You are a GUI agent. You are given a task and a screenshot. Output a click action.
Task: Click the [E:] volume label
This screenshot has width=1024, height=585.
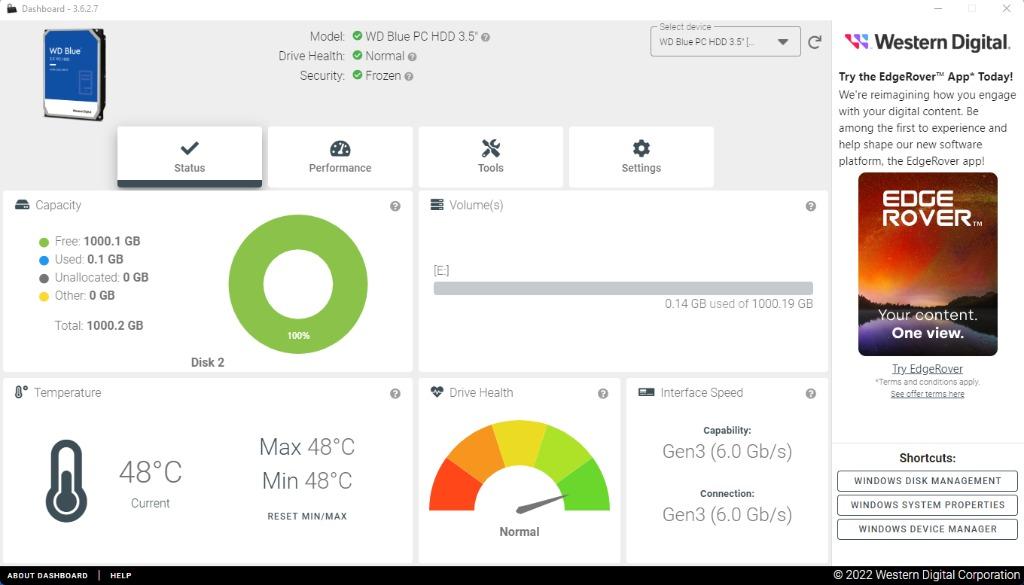(441, 270)
